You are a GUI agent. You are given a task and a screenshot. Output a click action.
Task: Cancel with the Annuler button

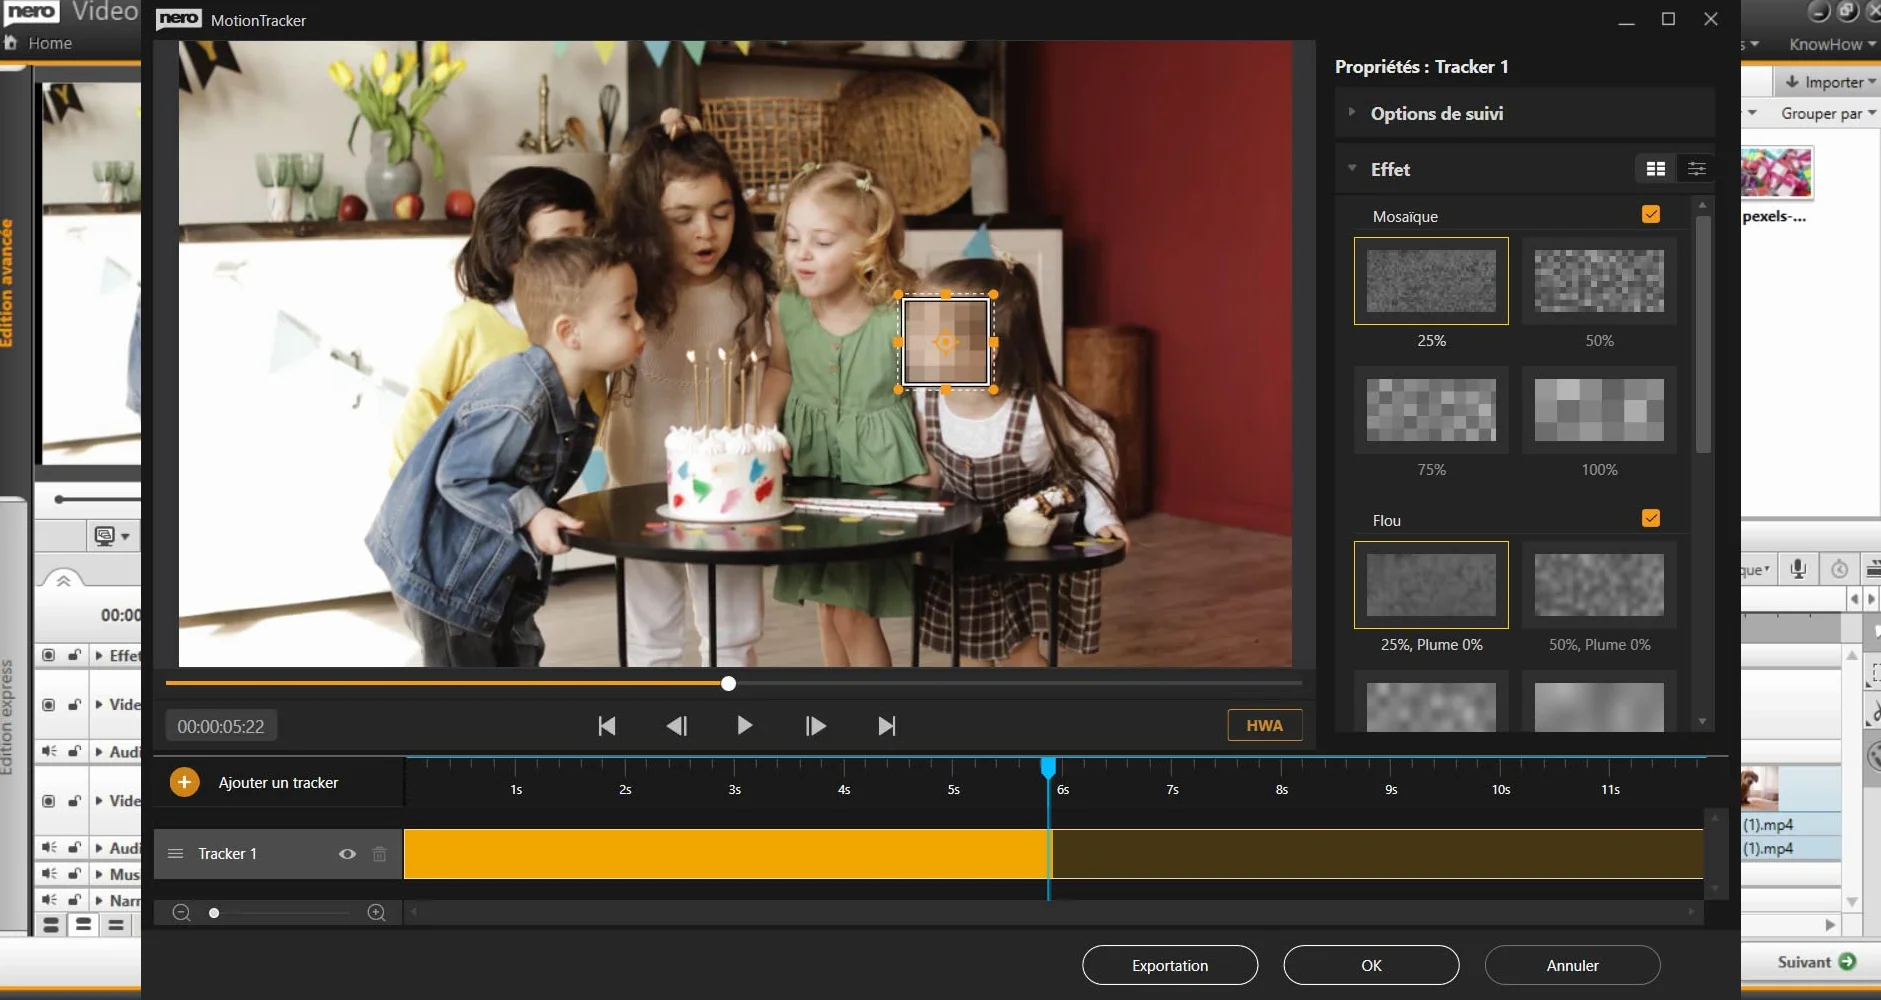1572,965
